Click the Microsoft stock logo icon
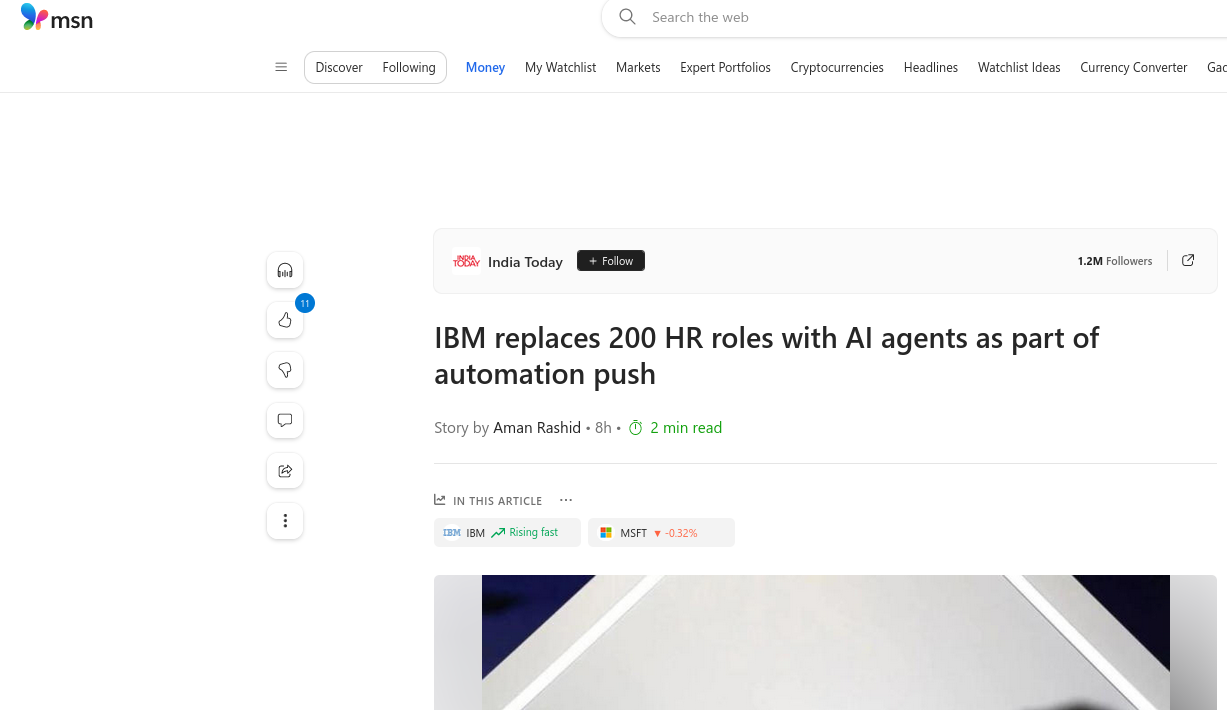 tap(606, 533)
